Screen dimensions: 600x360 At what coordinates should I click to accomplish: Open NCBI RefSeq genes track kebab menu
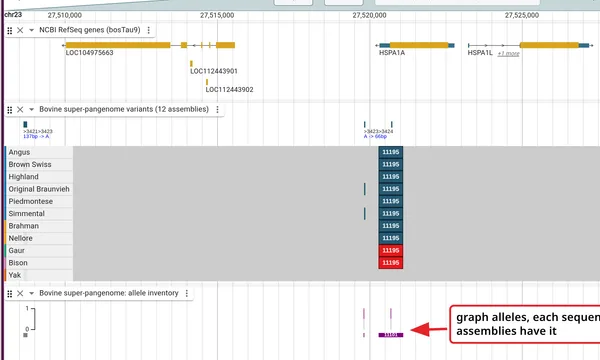click(148, 30)
